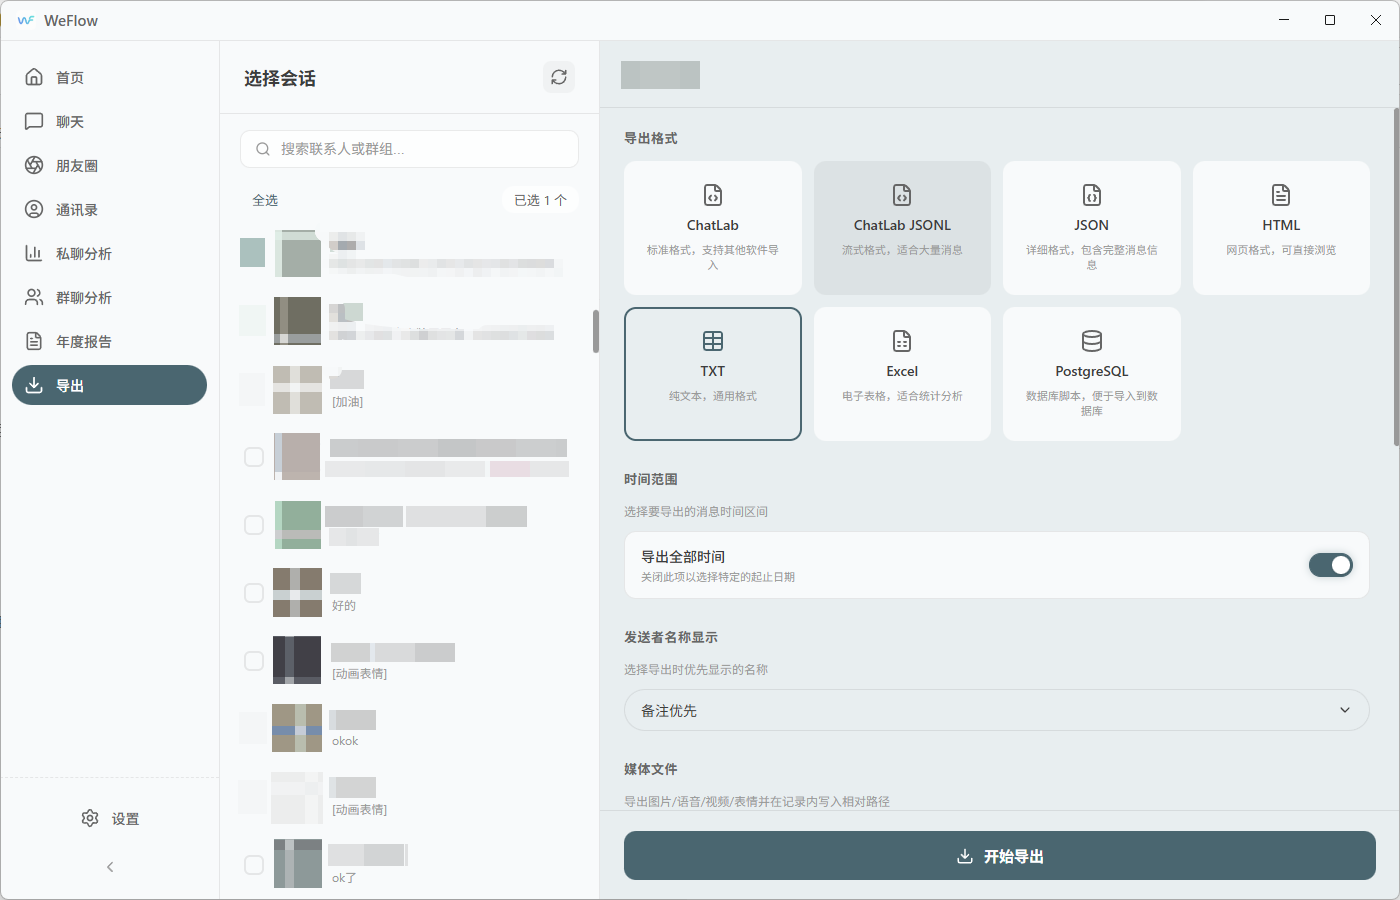This screenshot has width=1400, height=900.
Task: Select the 导出 export sidebar item
Action: [x=109, y=385]
